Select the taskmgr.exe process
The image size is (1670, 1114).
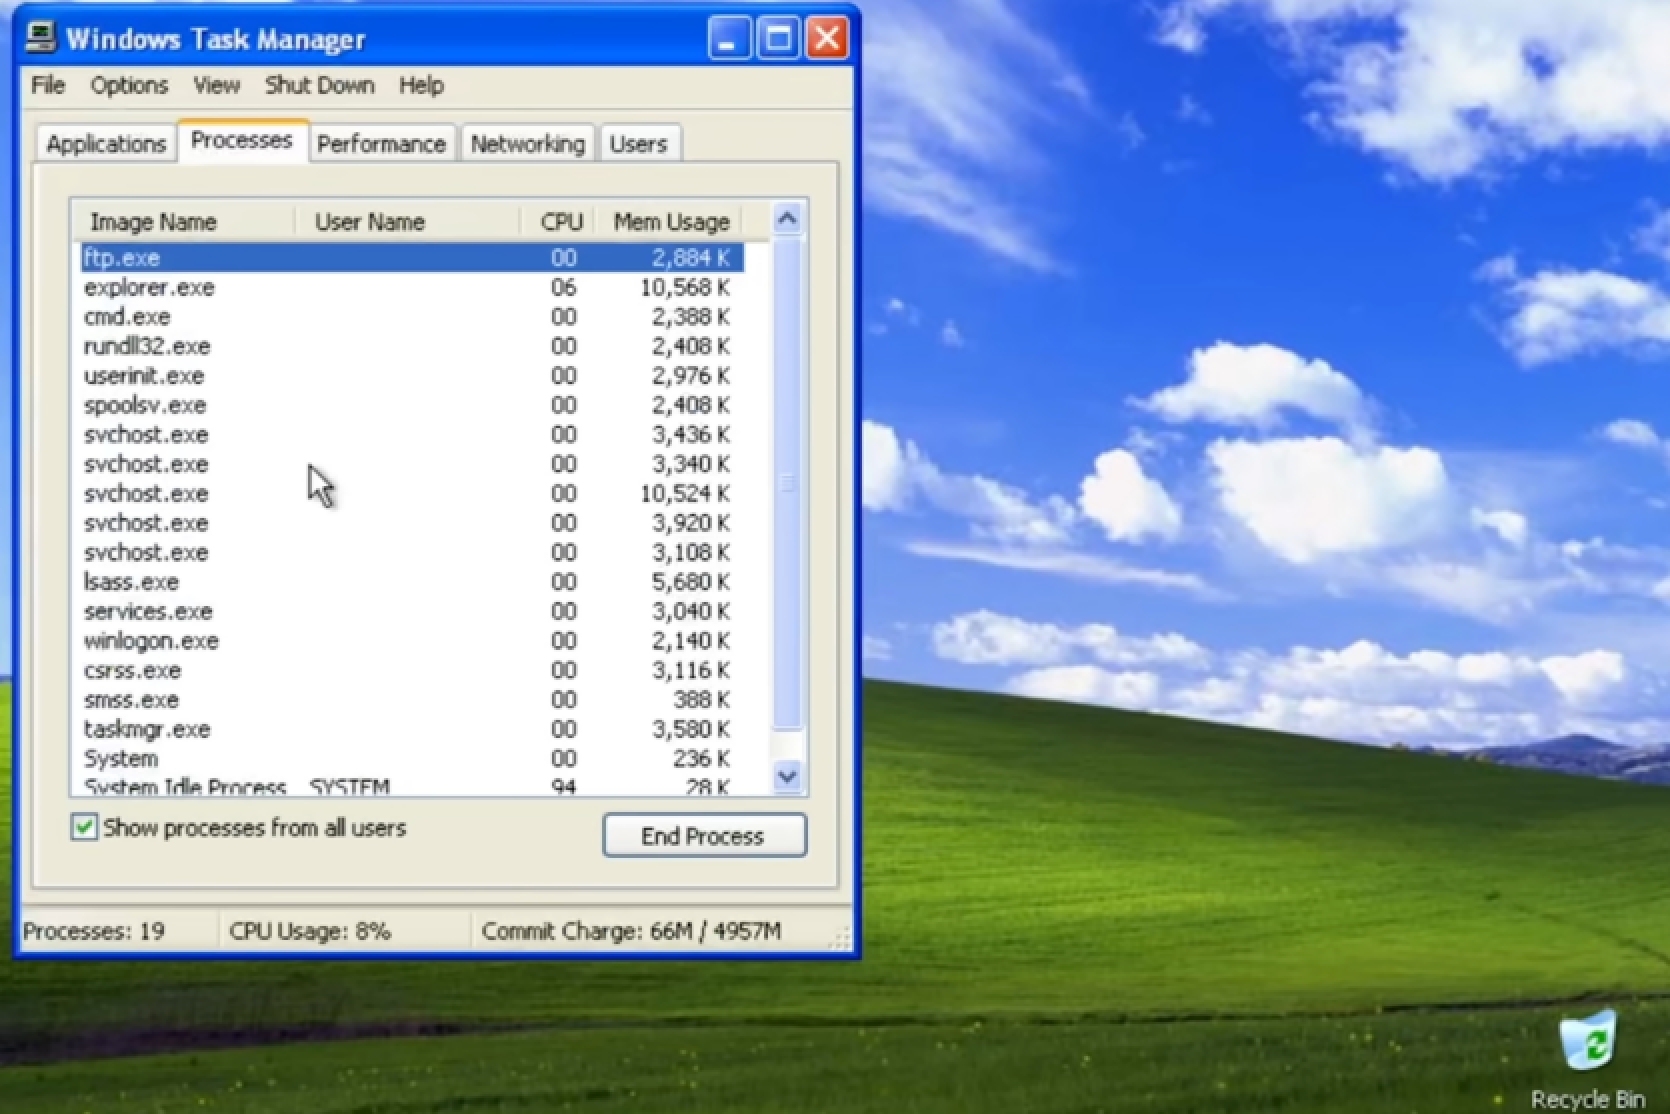pyautogui.click(x=412, y=729)
